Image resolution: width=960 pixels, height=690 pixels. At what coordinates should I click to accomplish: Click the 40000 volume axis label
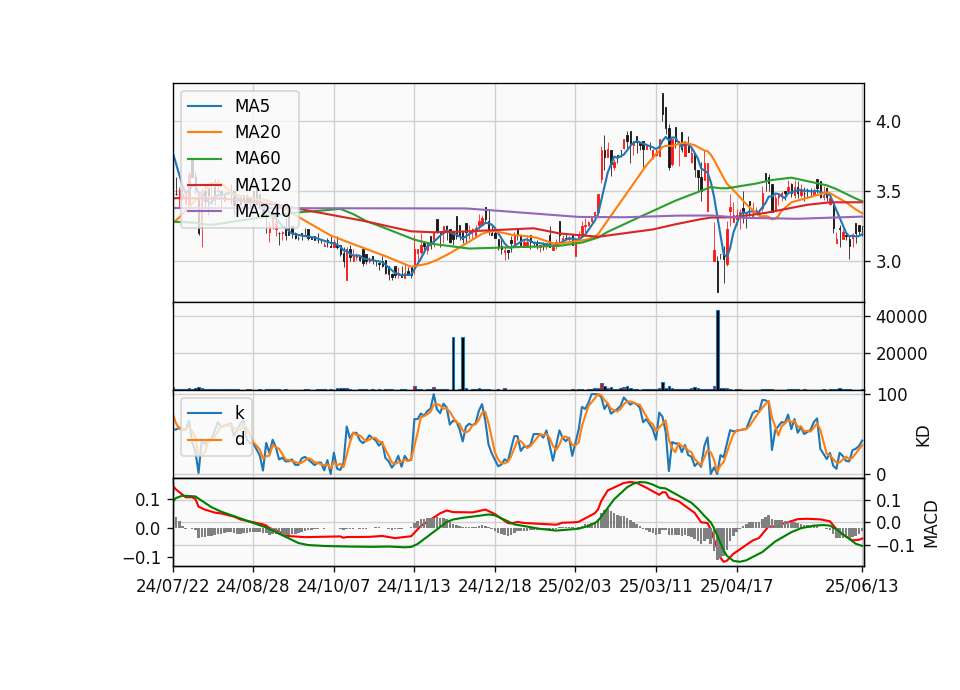(x=901, y=317)
